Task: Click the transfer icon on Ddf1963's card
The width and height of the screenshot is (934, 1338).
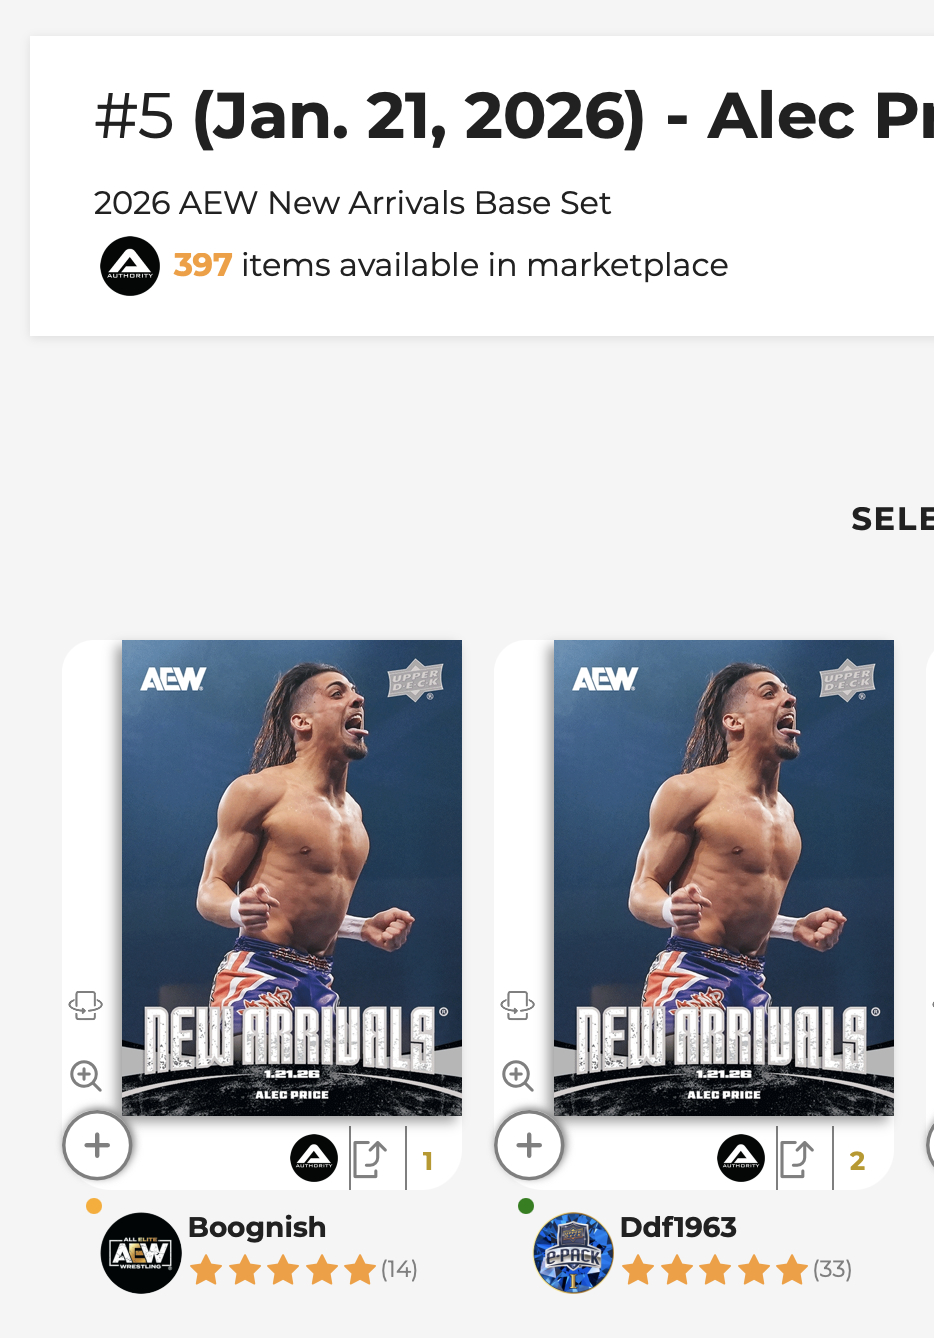Action: pyautogui.click(x=797, y=1159)
